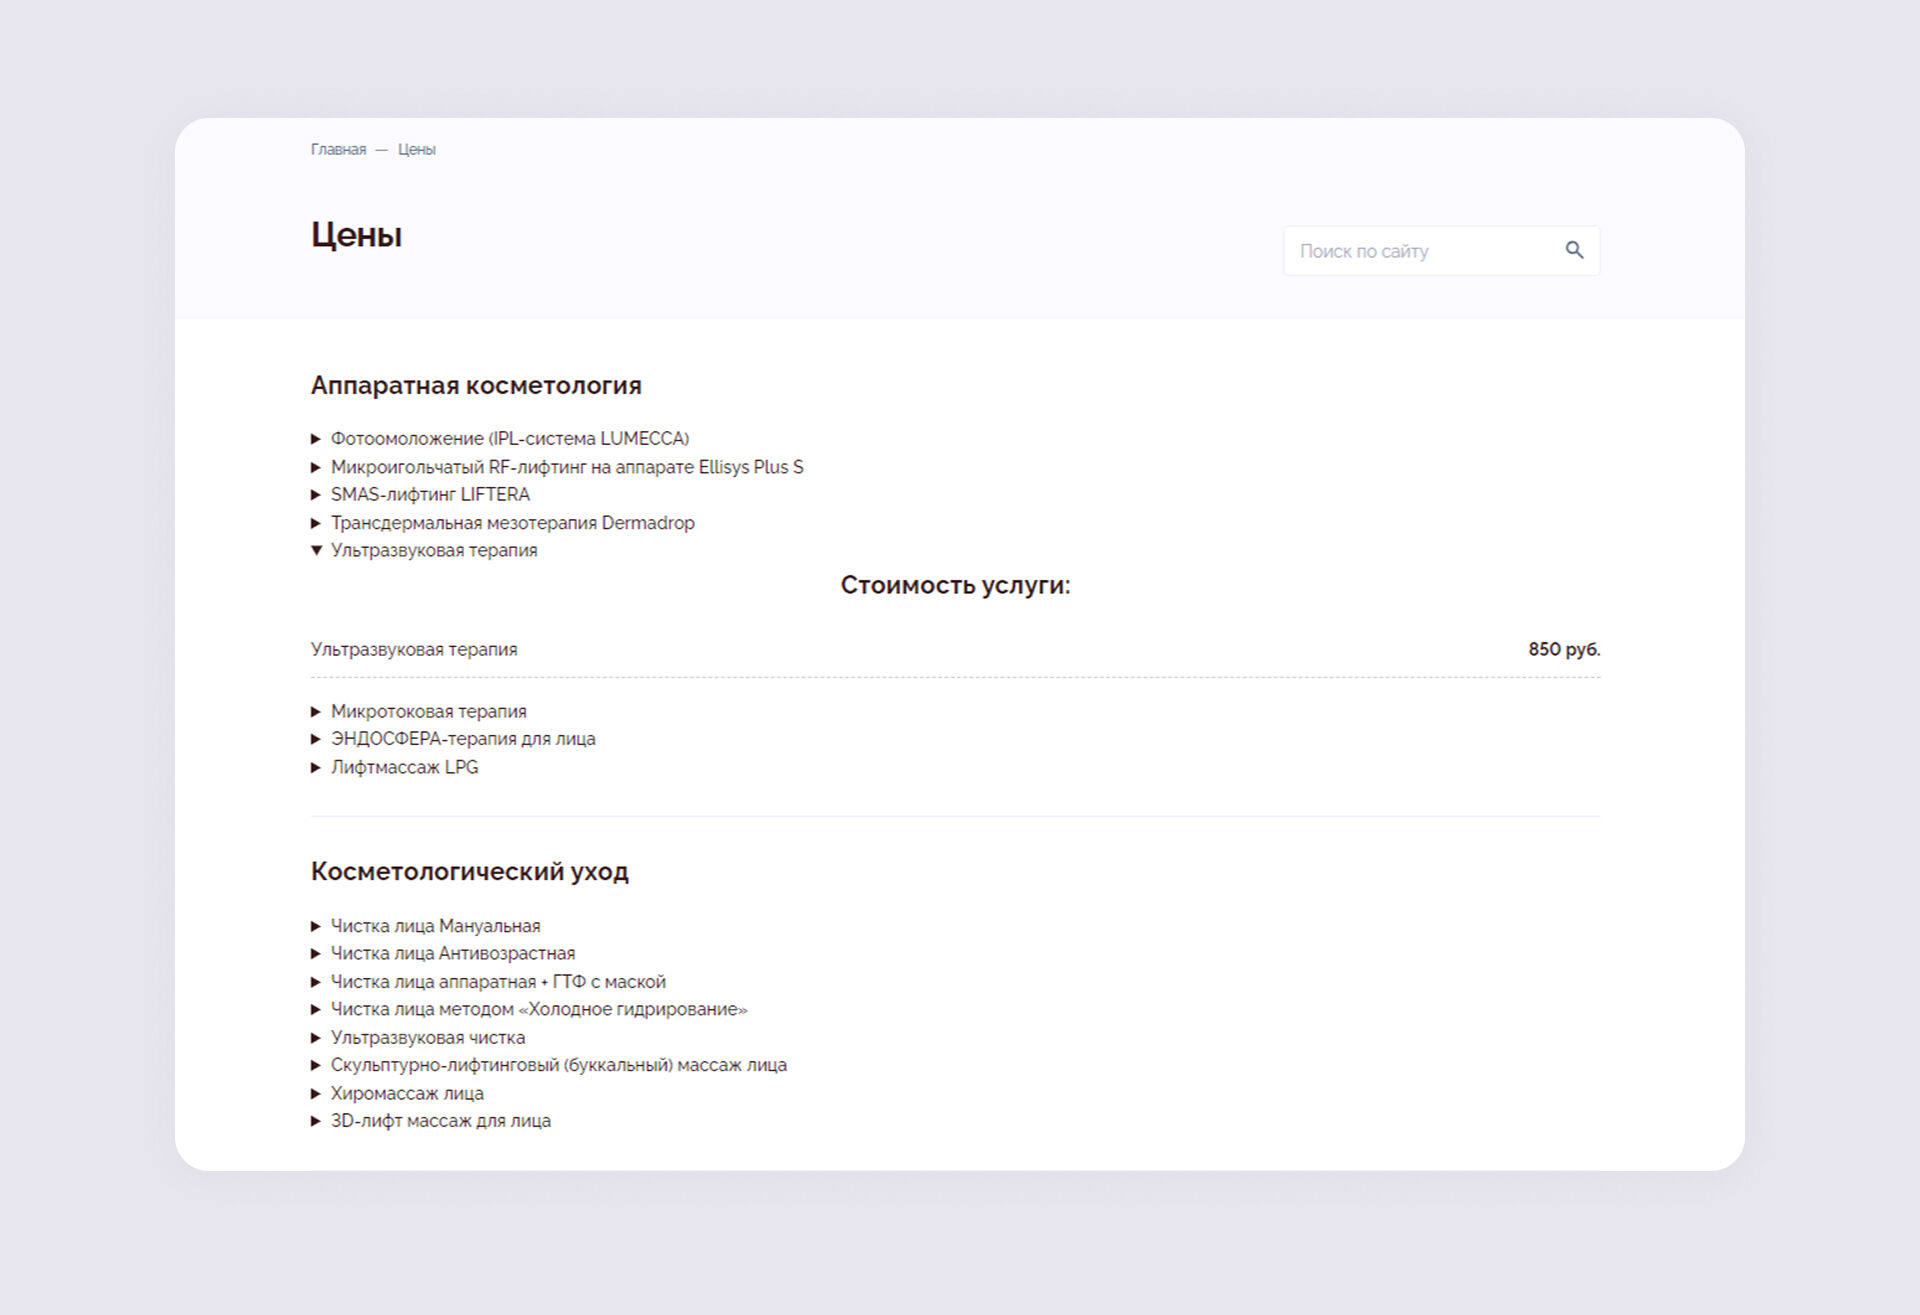Open 3D-лифт массаж для лица
Viewport: 1920px width, 1315px height.
(440, 1122)
